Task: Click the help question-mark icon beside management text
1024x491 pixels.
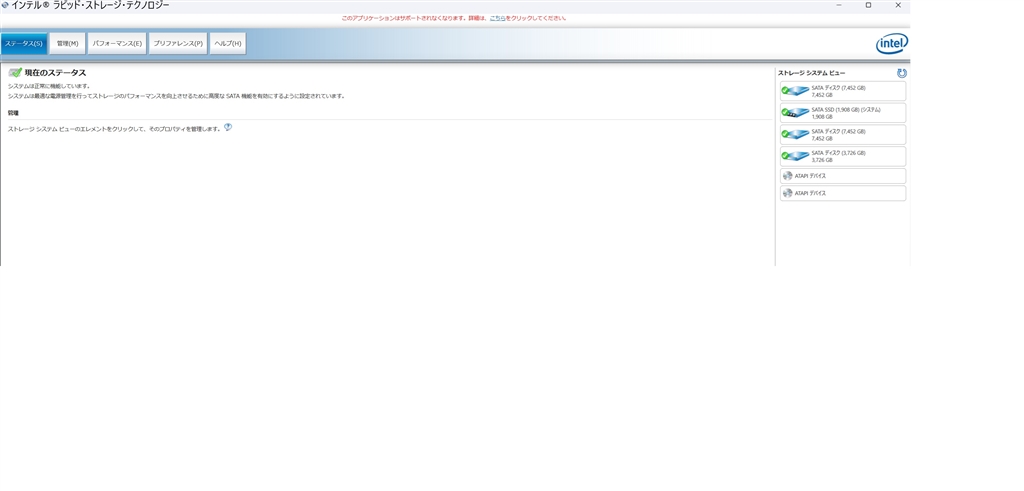Action: coord(228,127)
